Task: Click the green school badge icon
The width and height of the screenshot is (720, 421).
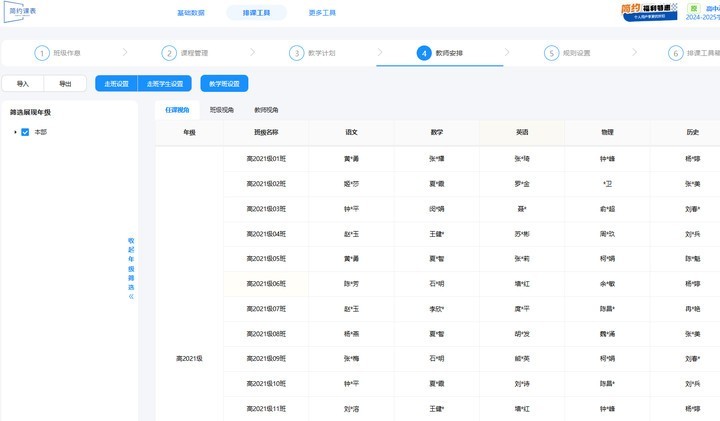Action: 692,8
